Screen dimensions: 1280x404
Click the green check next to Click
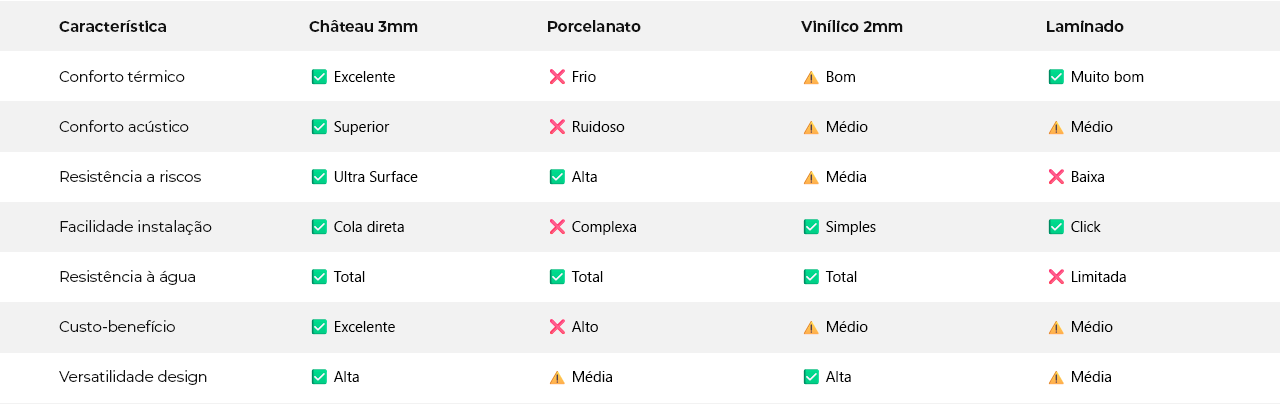pyautogui.click(x=1056, y=227)
